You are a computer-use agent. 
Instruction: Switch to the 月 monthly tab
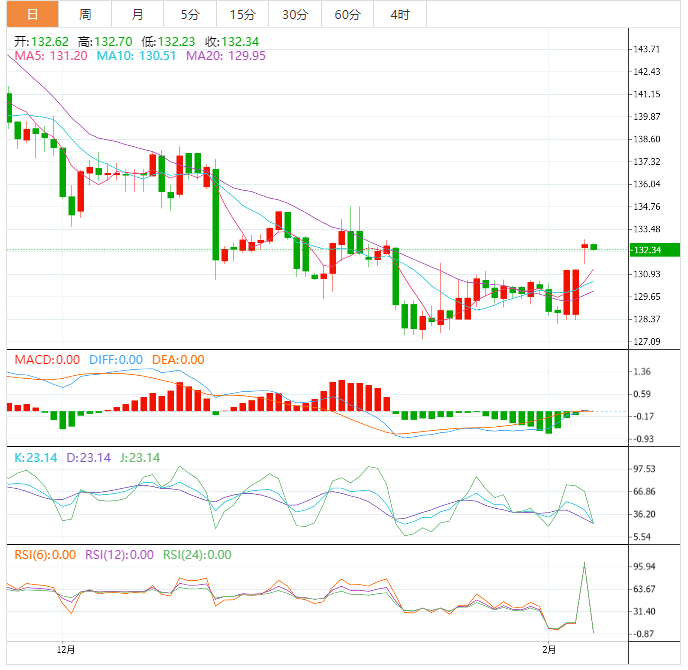point(137,14)
